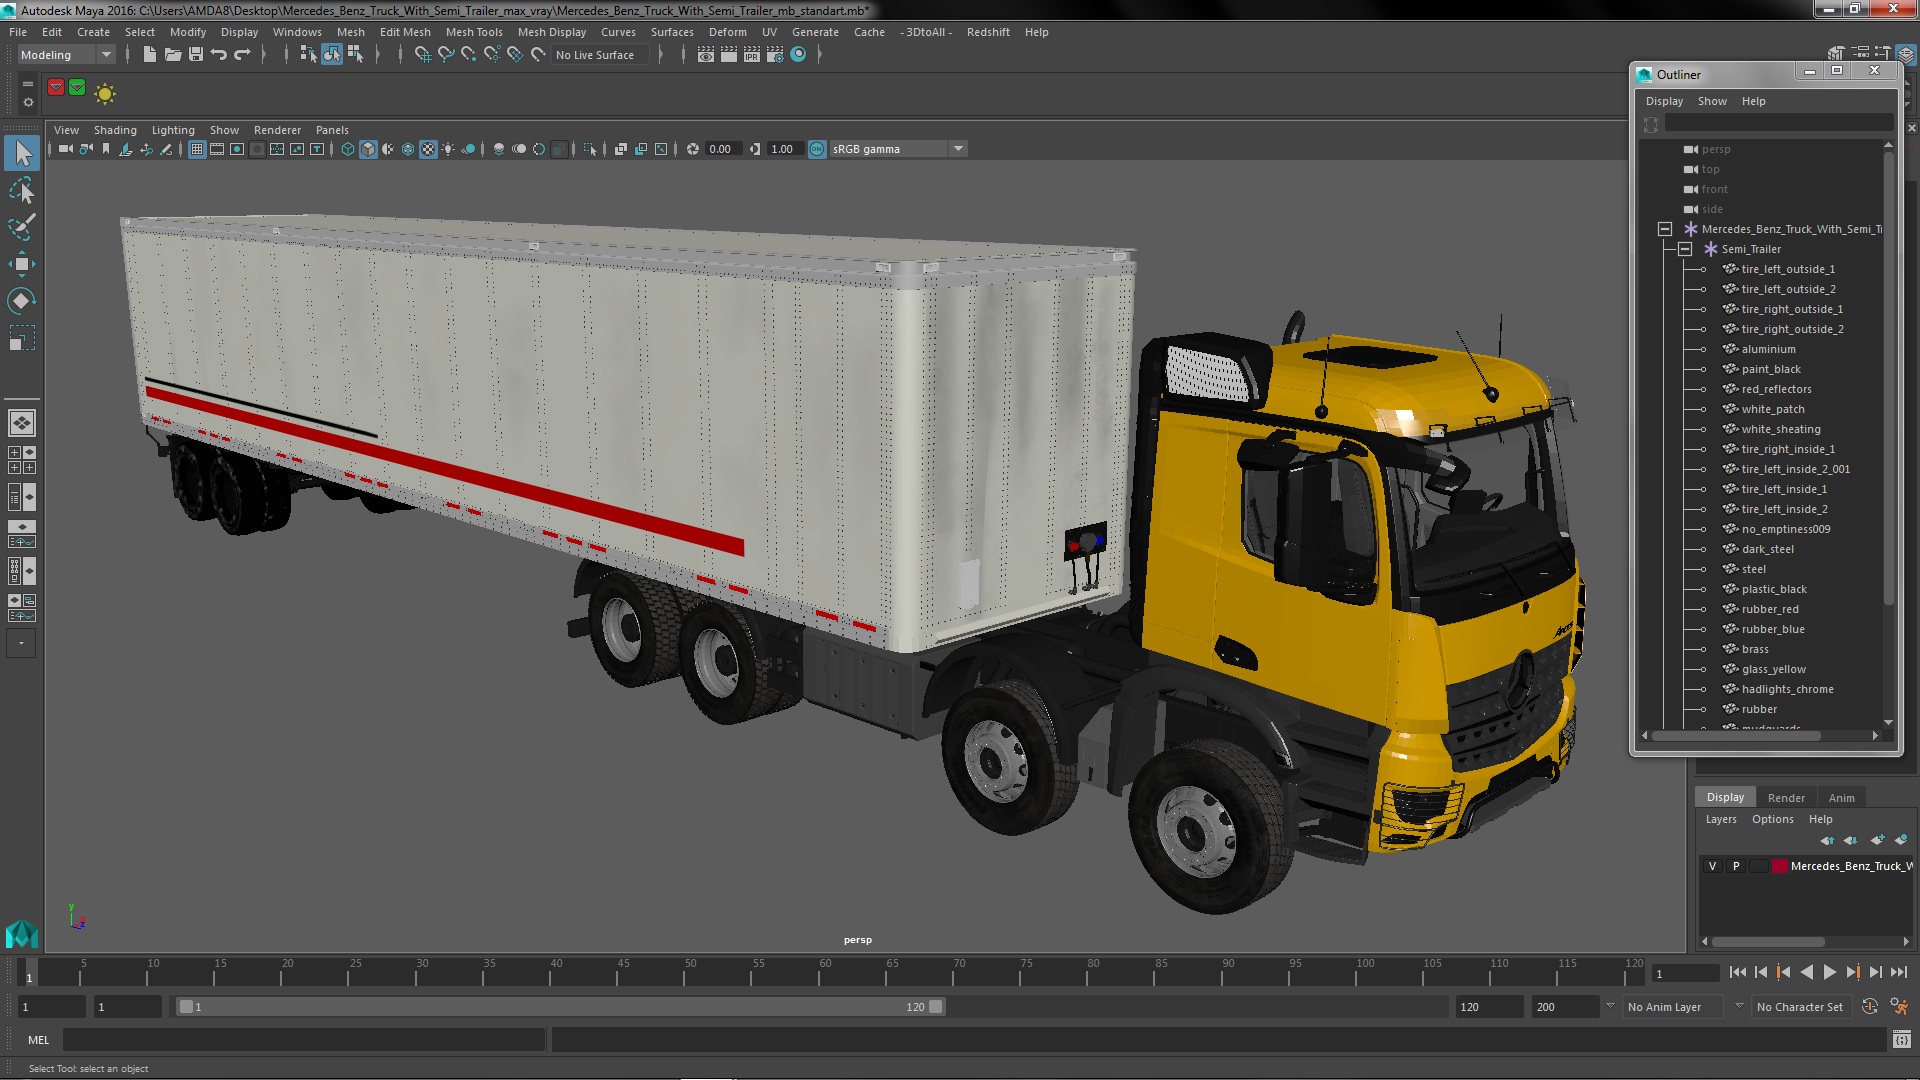The image size is (1920, 1080).
Task: Click play forwards button
Action: [1829, 972]
